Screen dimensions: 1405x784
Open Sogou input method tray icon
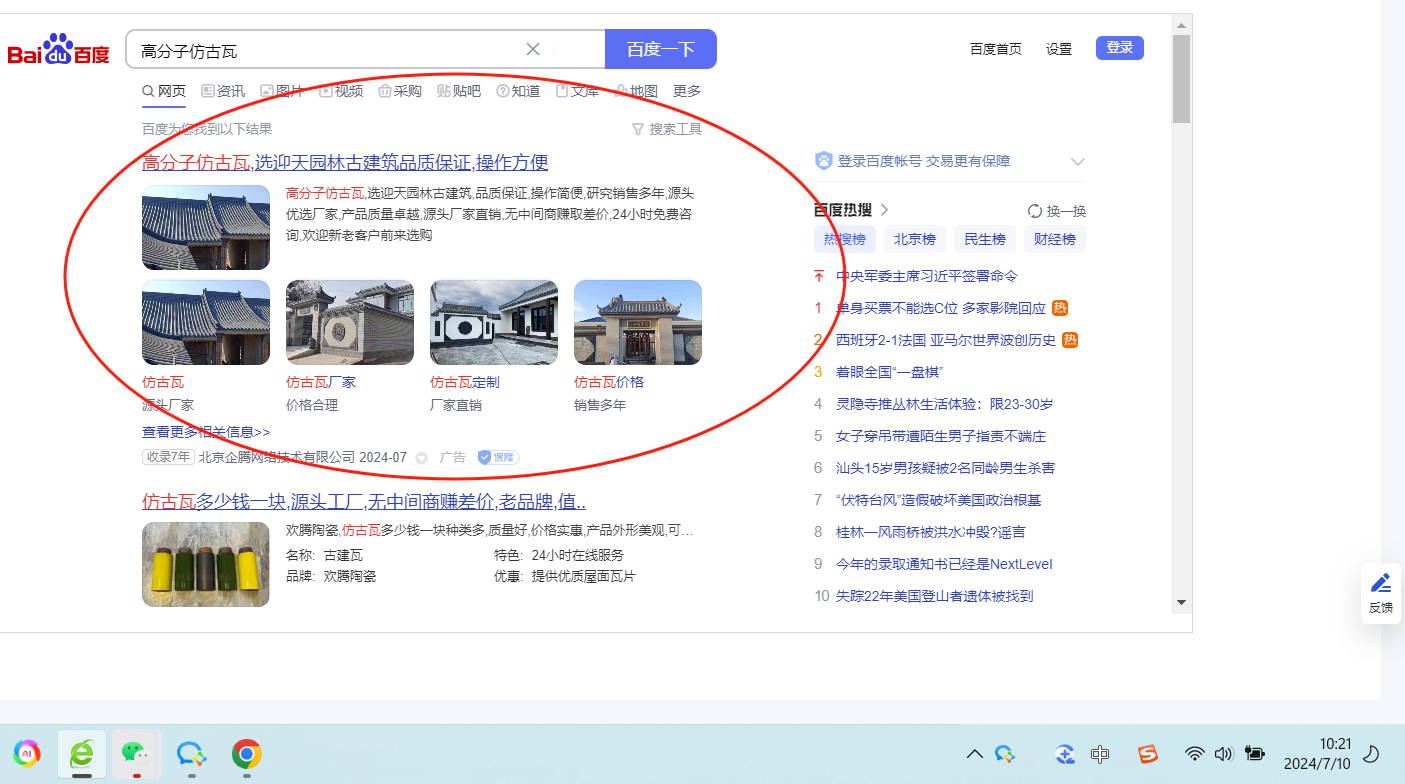1148,754
